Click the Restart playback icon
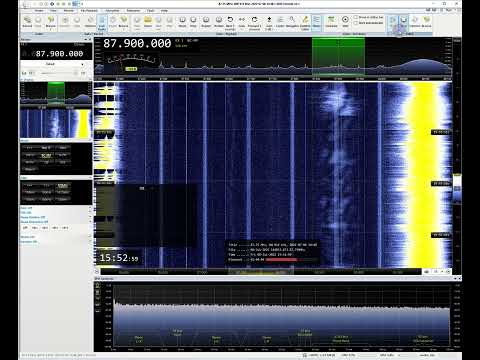Screen dimensions: 480x360 (x=219, y=21)
